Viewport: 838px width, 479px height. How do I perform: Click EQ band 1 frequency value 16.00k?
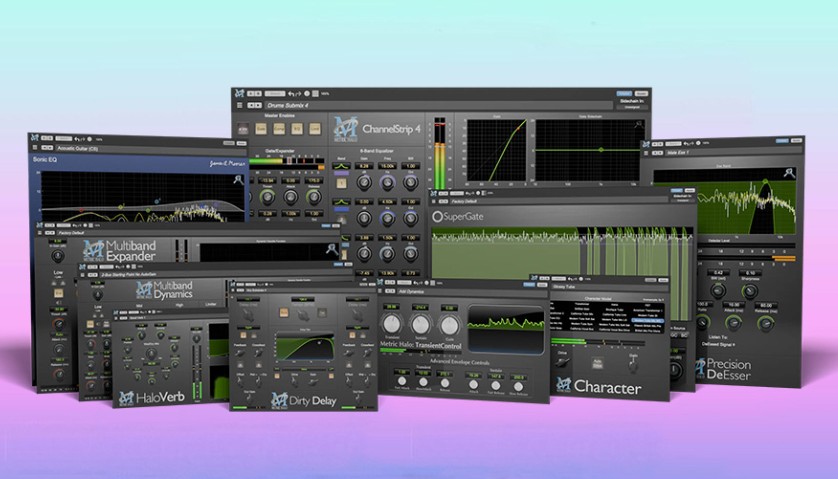pos(387,166)
